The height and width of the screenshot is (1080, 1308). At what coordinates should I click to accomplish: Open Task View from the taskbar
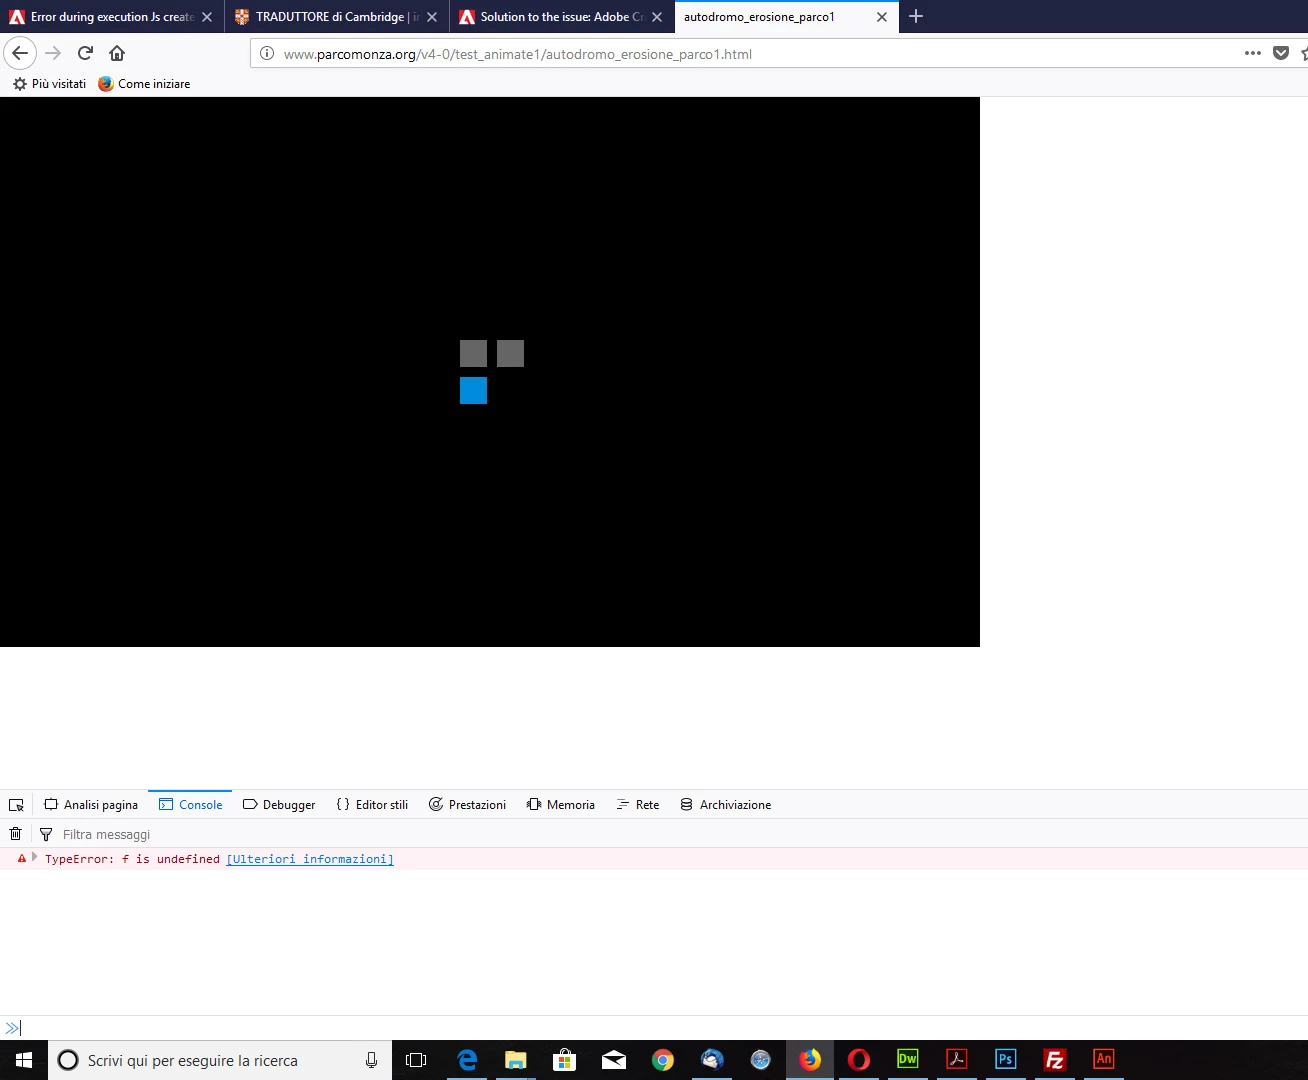[x=416, y=1060]
